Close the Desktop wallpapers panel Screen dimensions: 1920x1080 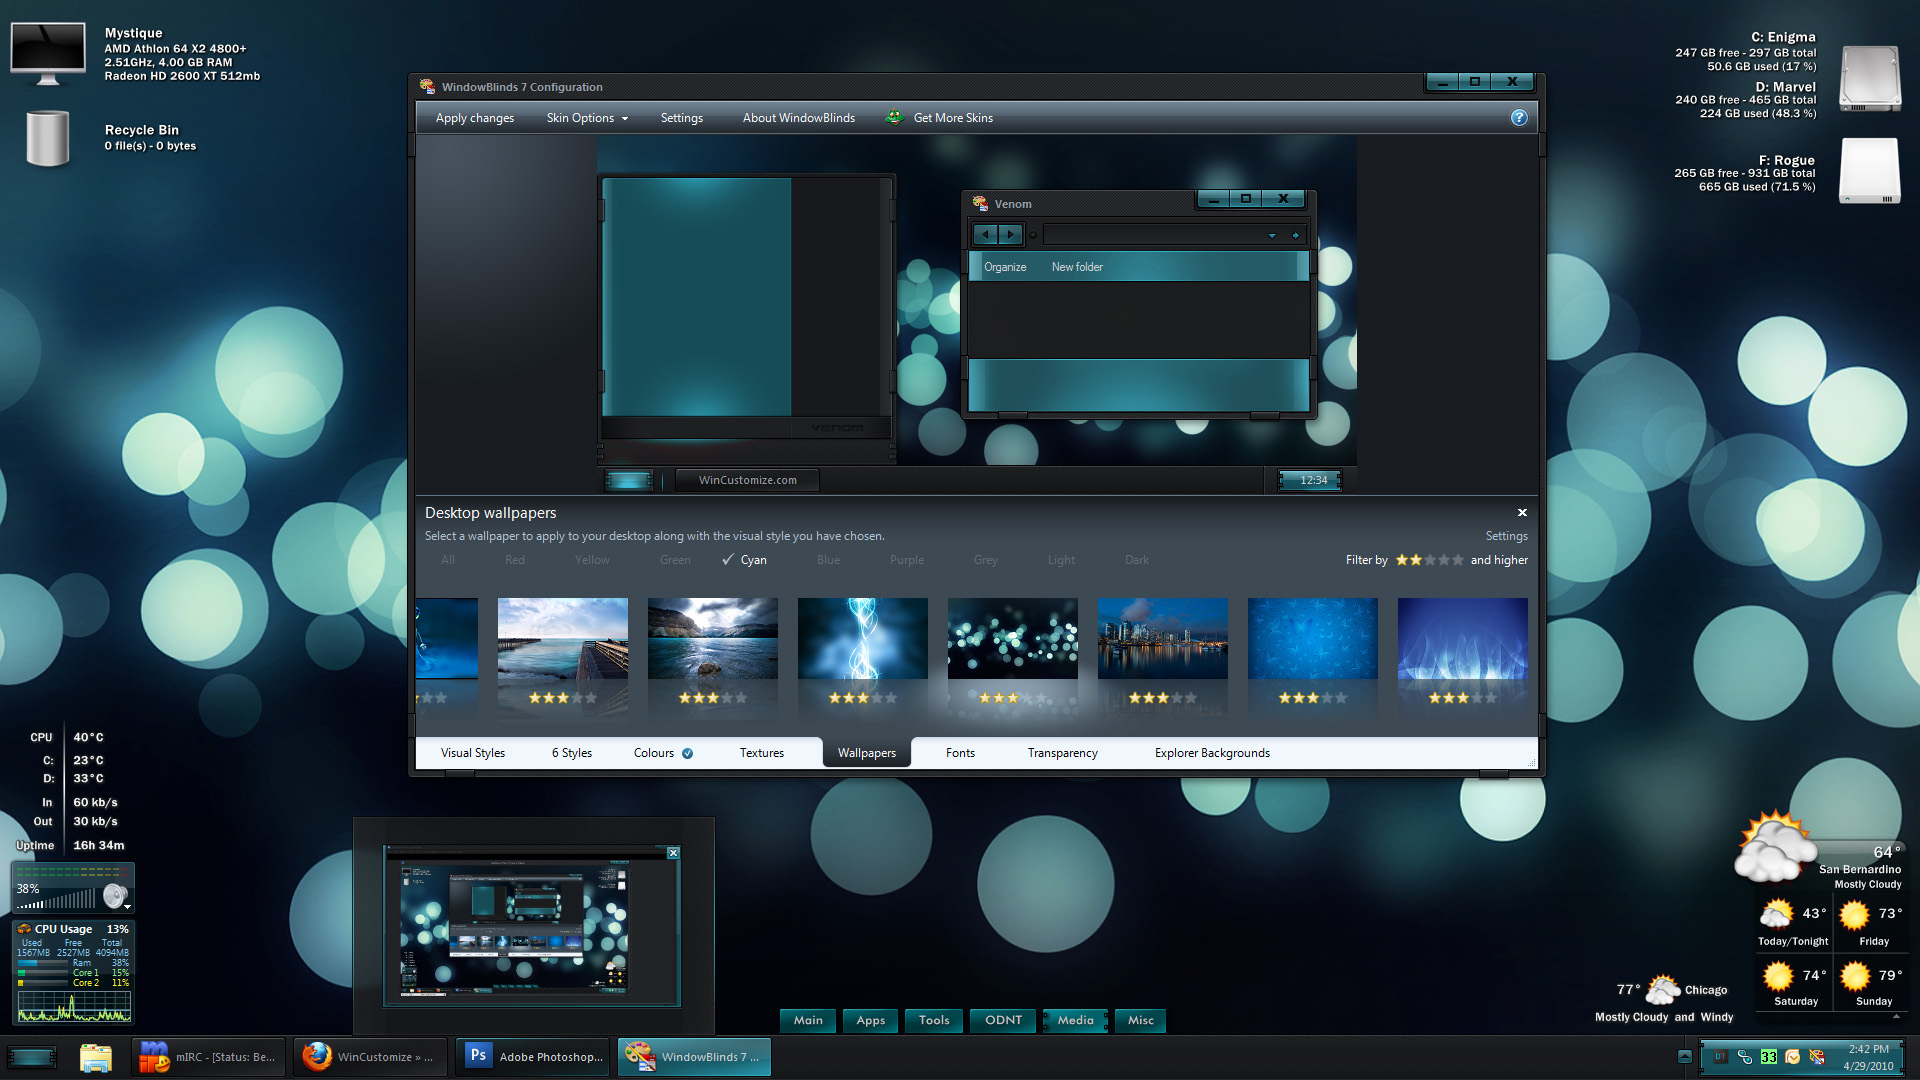pyautogui.click(x=1522, y=513)
